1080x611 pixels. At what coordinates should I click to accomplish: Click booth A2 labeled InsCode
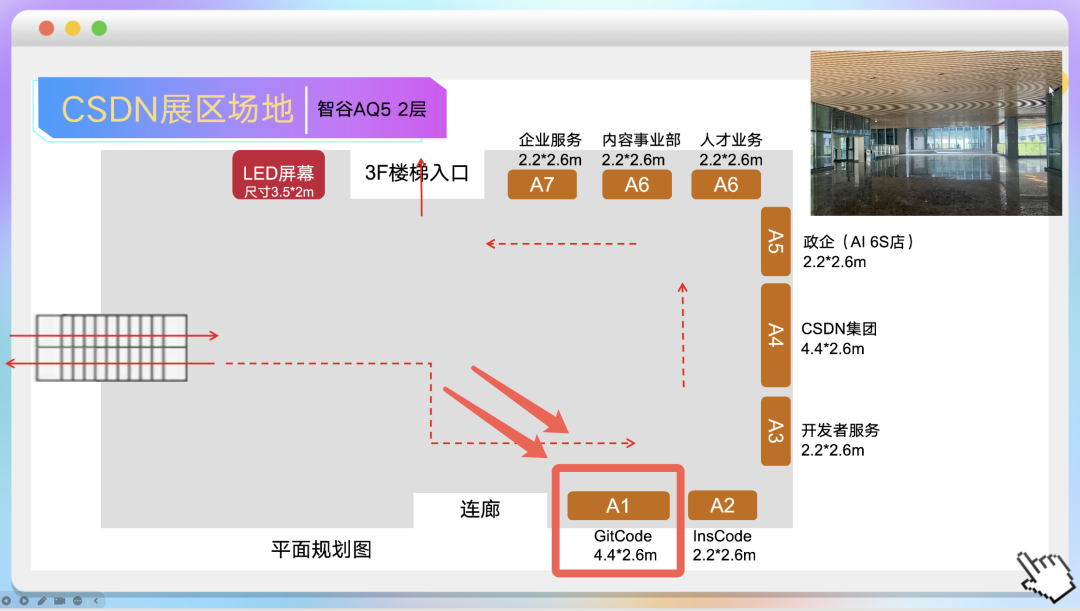725,505
